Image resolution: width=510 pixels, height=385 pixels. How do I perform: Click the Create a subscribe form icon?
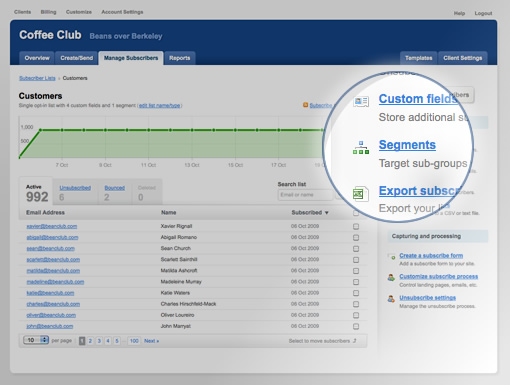pos(391,257)
